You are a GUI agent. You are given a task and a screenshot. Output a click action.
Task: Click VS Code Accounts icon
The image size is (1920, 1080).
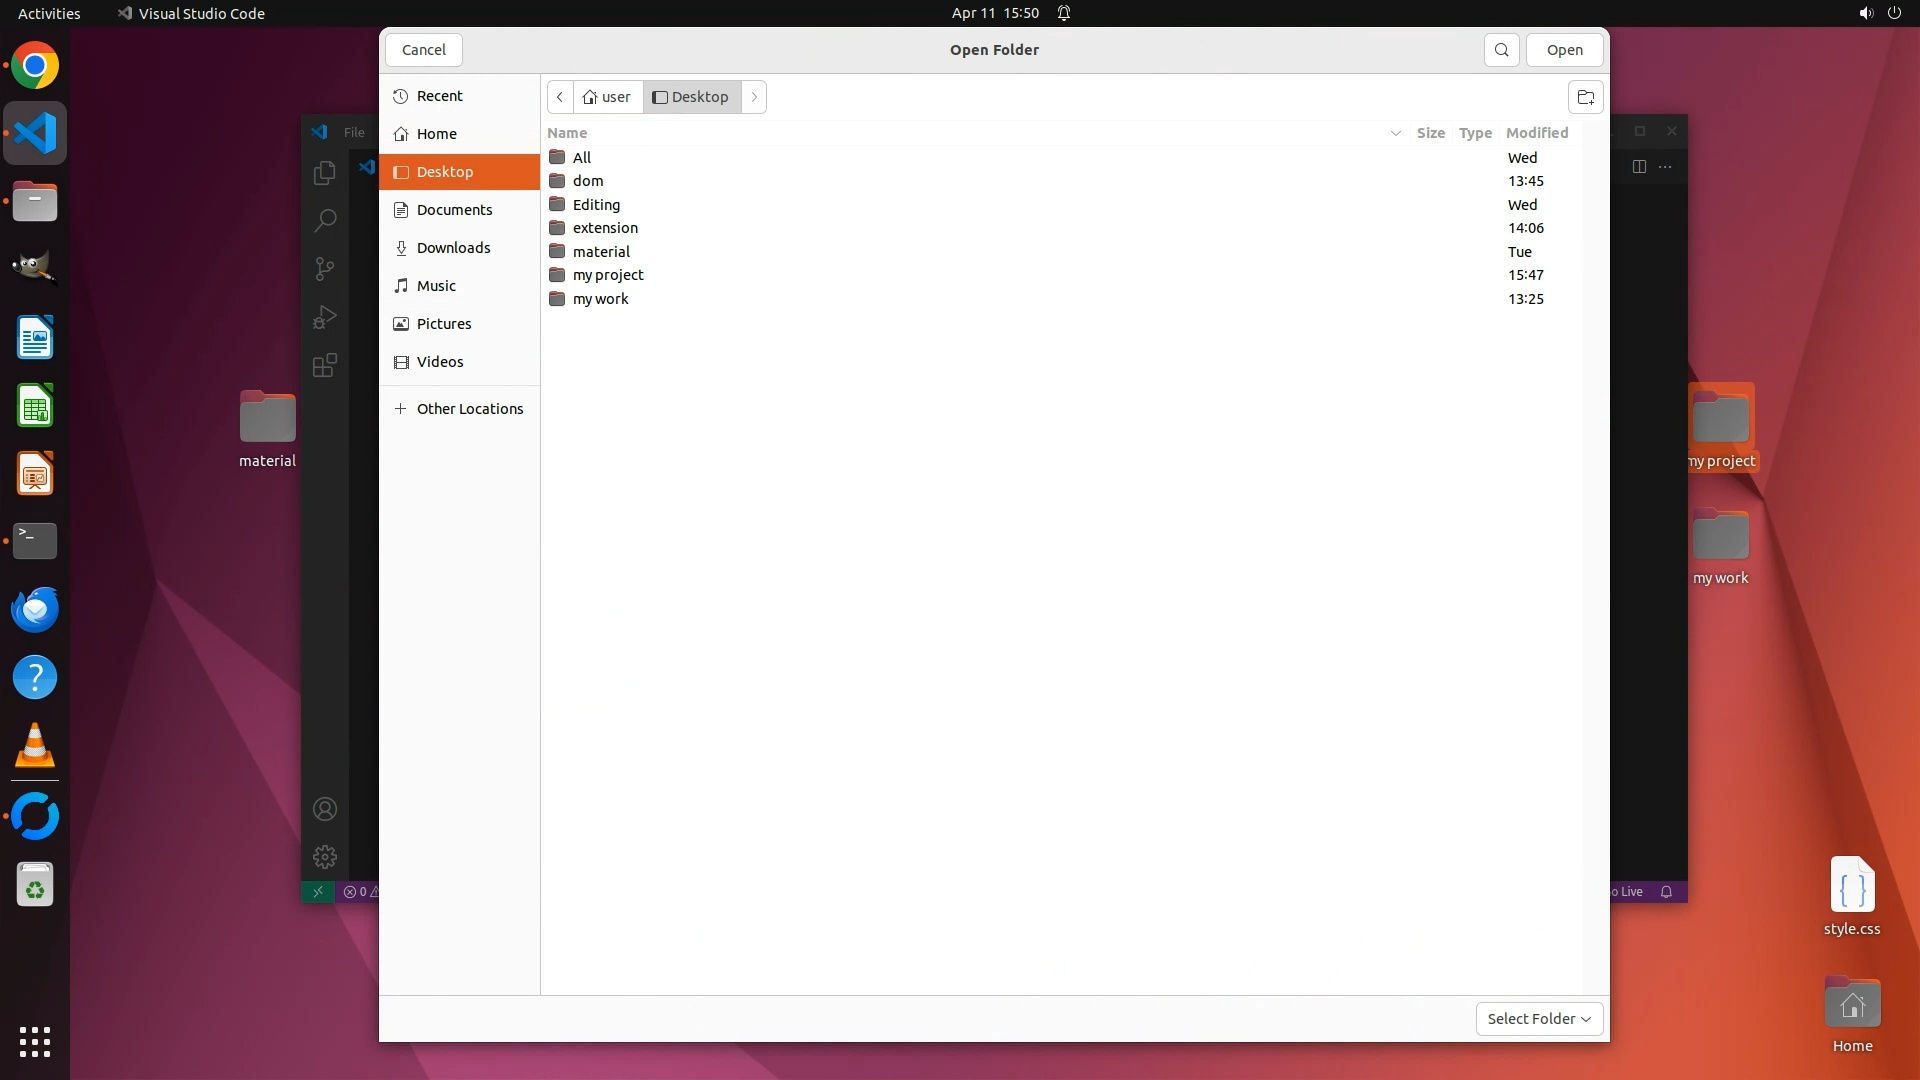(x=325, y=809)
